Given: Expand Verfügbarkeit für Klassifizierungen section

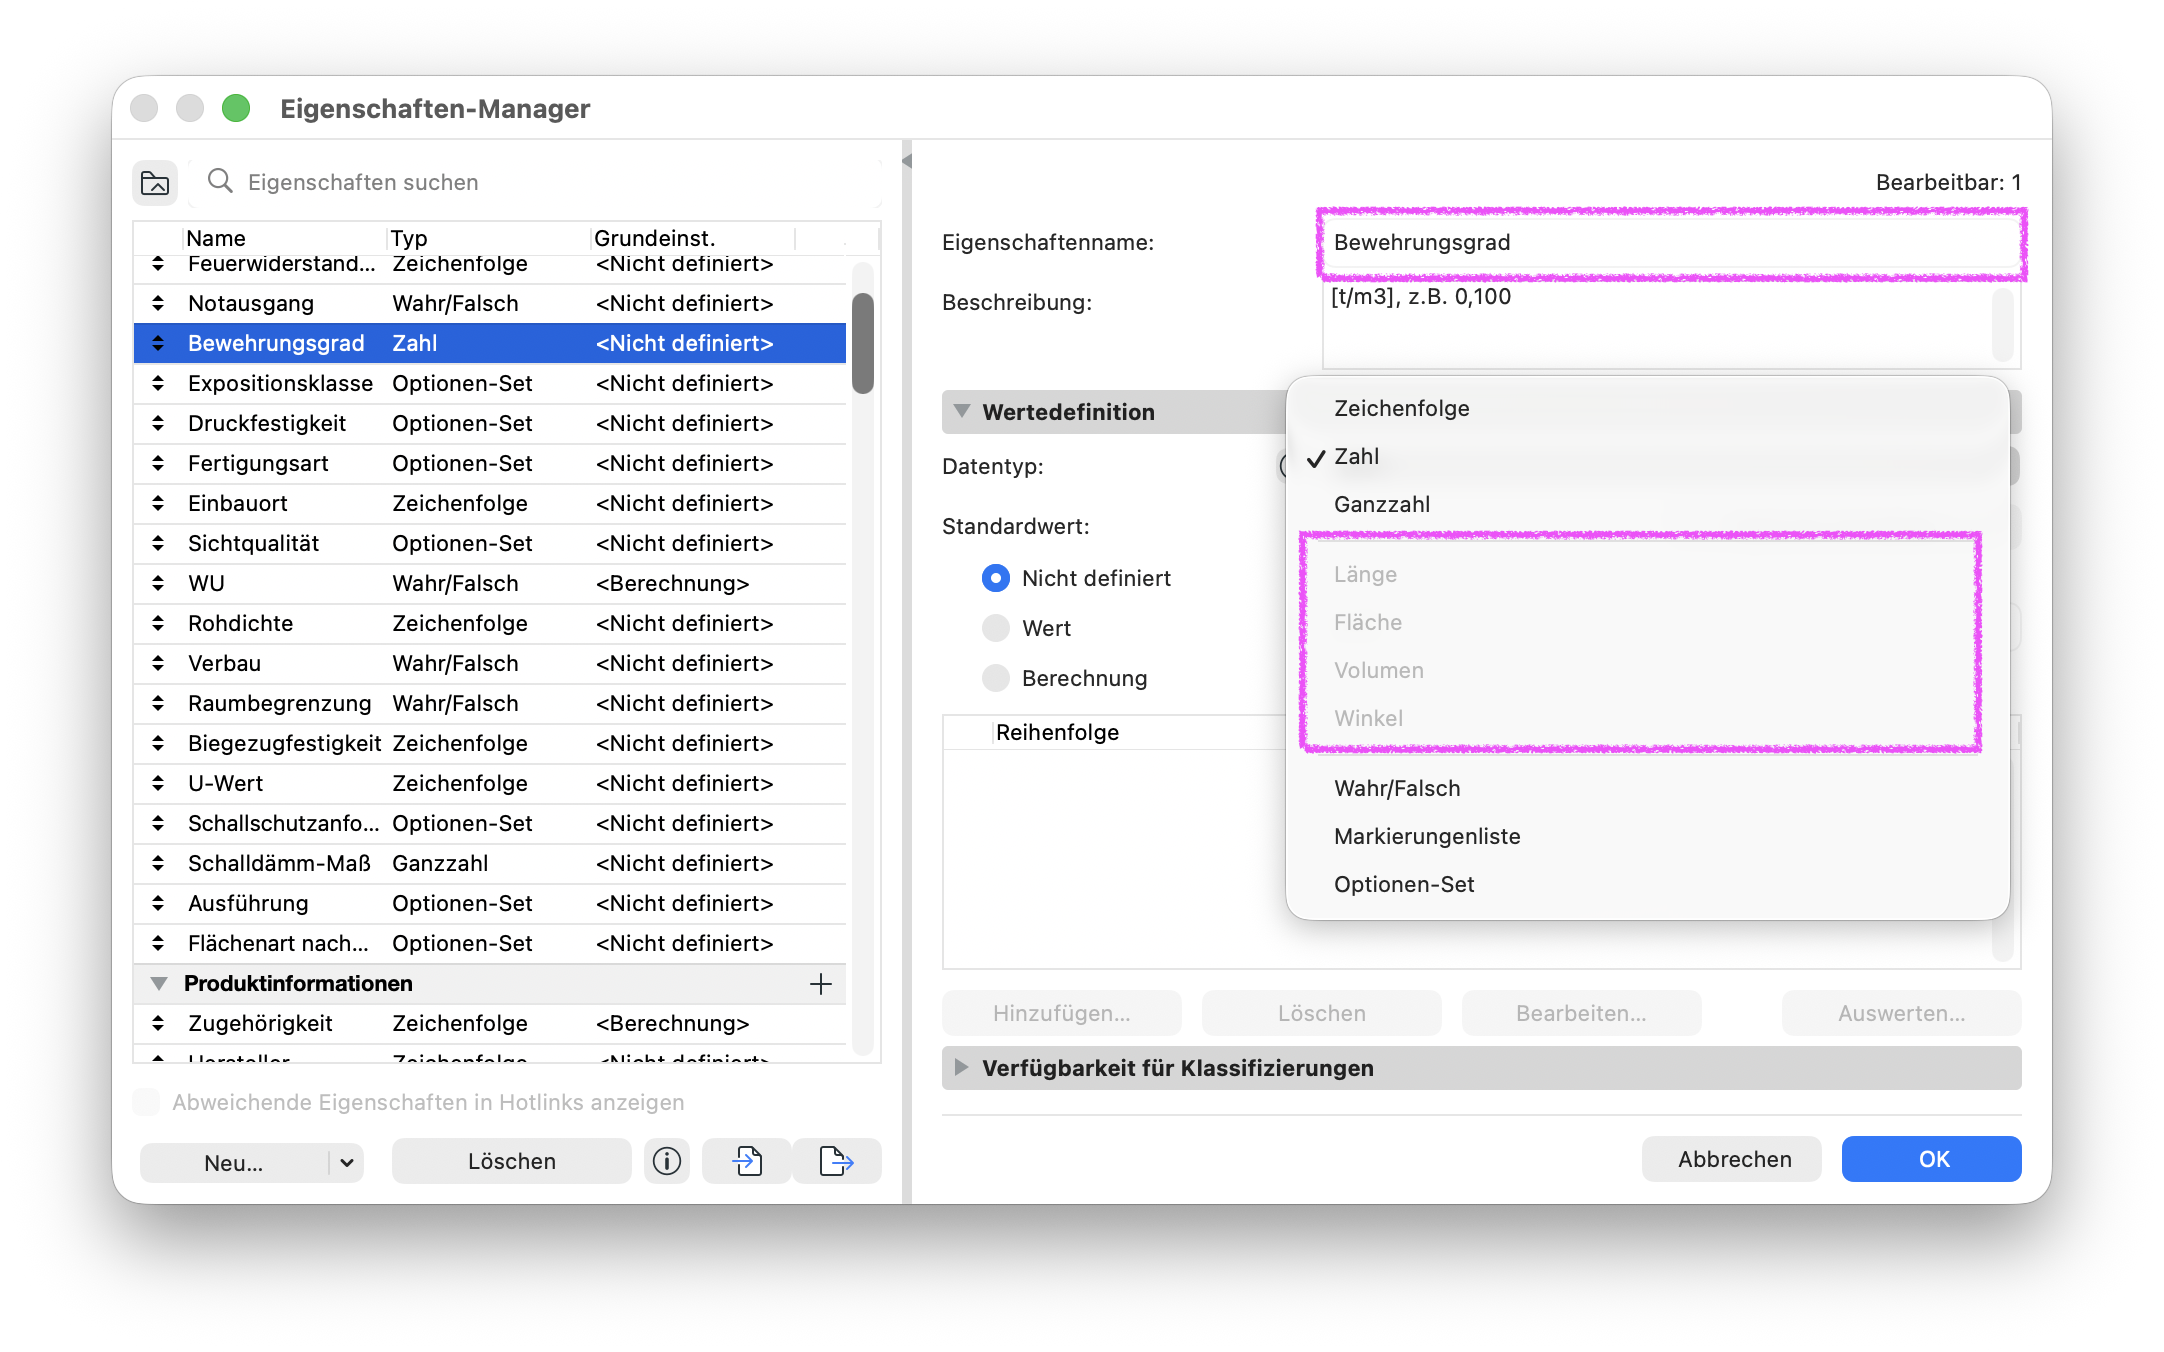Looking at the screenshot, I should (x=962, y=1067).
